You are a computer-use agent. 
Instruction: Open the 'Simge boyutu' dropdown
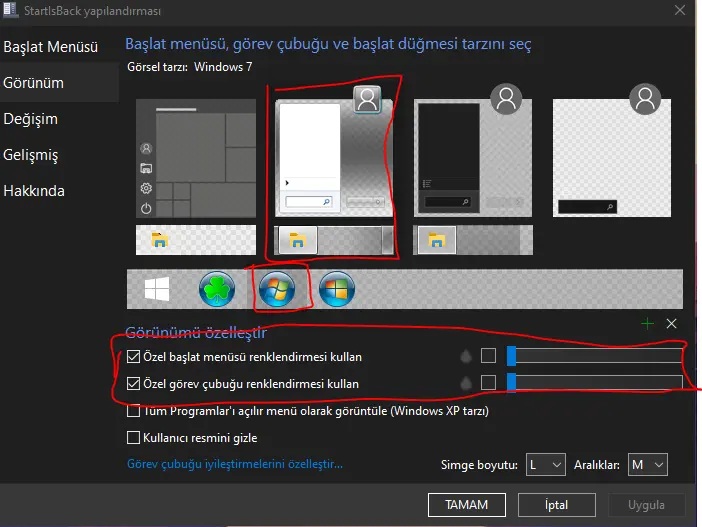[x=545, y=465]
